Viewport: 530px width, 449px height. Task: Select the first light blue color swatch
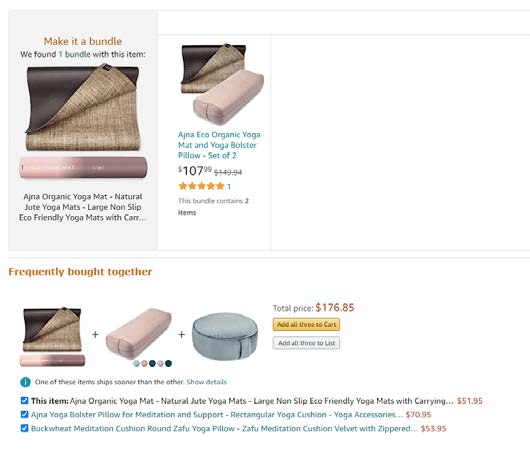(136, 363)
